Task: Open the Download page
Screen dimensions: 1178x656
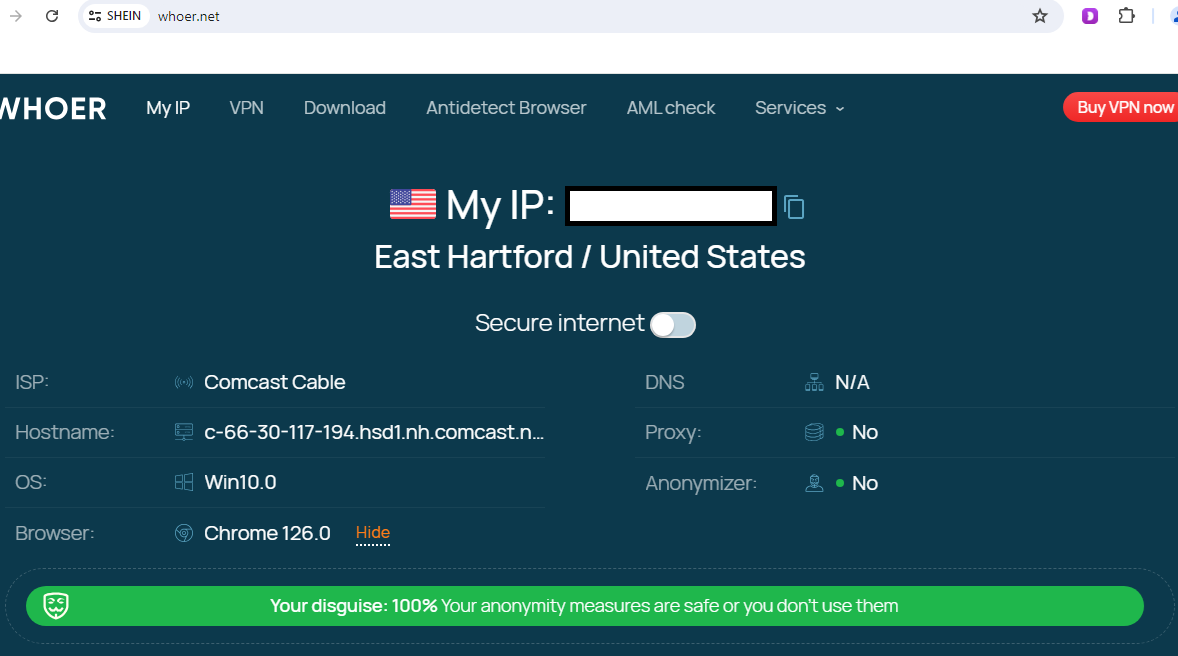Action: pos(344,108)
